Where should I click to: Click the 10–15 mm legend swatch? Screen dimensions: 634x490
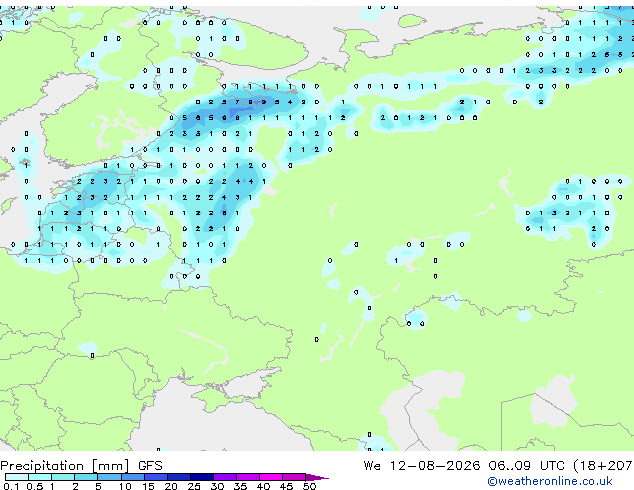pos(132,477)
